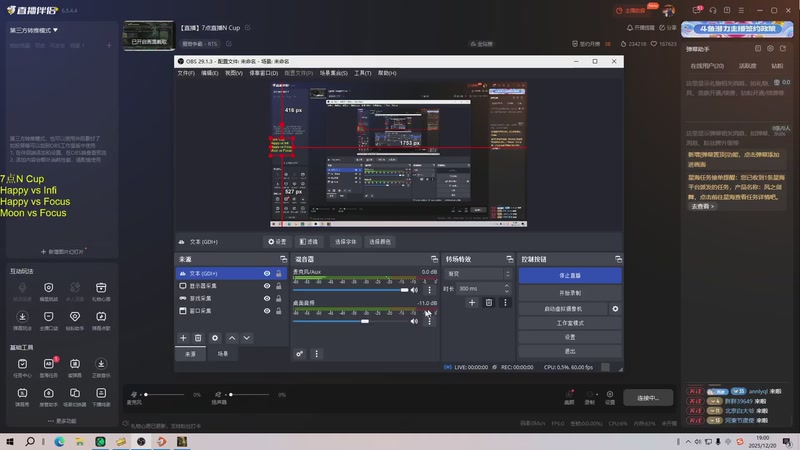This screenshot has width=800, height=450.
Task: Open the 帮助(H) menu in OBS
Action: [387, 73]
